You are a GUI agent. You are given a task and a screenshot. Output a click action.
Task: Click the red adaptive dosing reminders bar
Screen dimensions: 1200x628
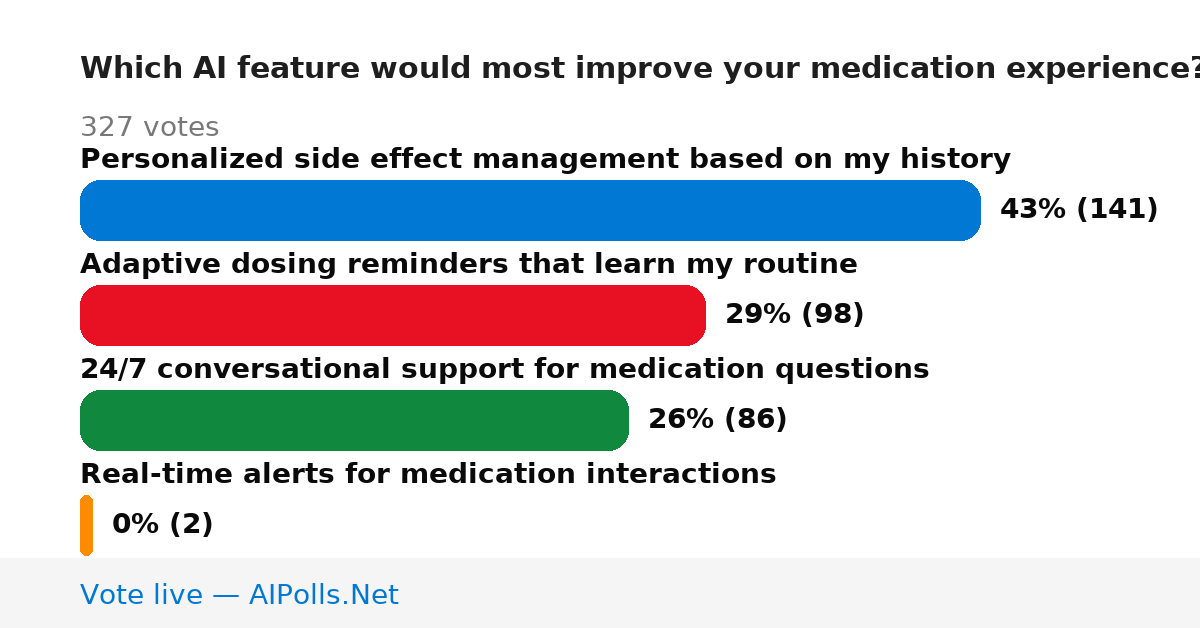pos(393,315)
